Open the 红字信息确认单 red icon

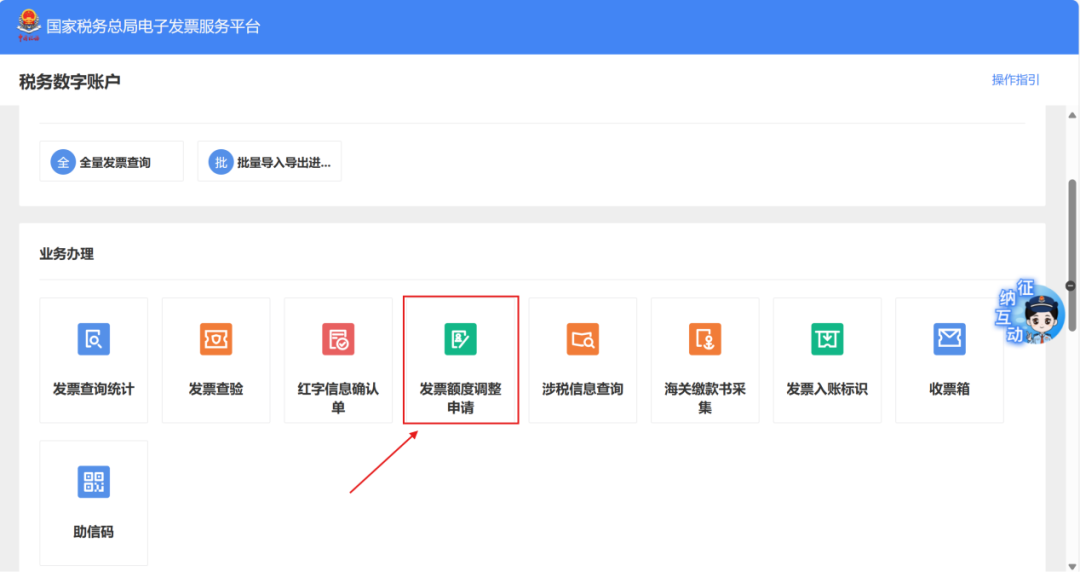pos(338,339)
